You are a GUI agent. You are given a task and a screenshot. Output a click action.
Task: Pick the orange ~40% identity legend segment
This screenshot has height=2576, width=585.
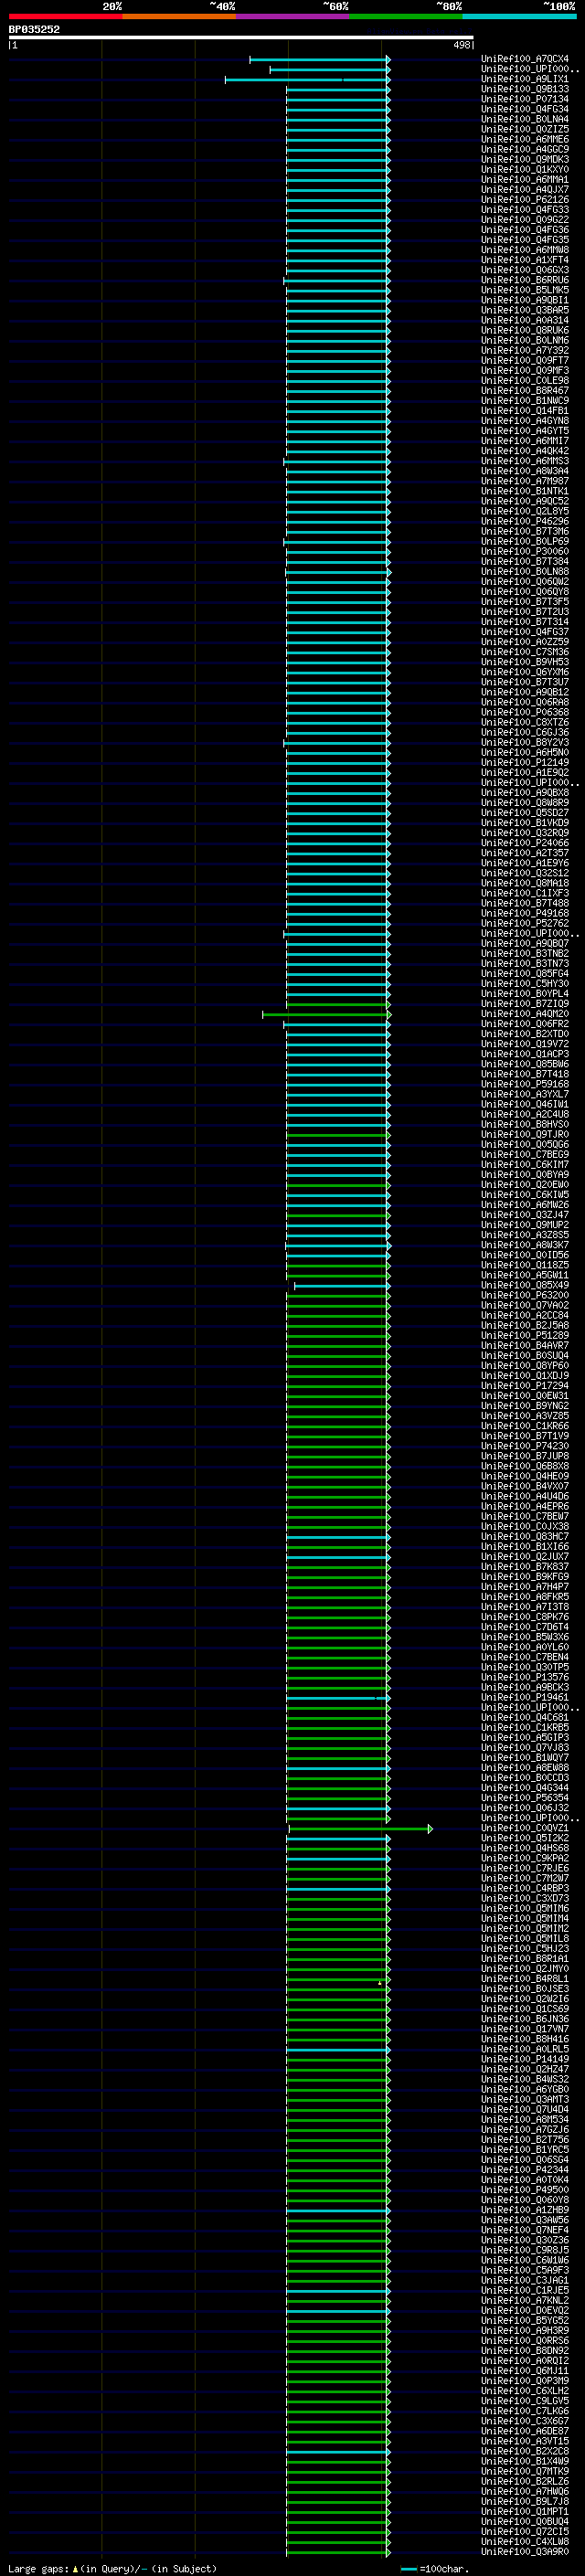coord(179,16)
